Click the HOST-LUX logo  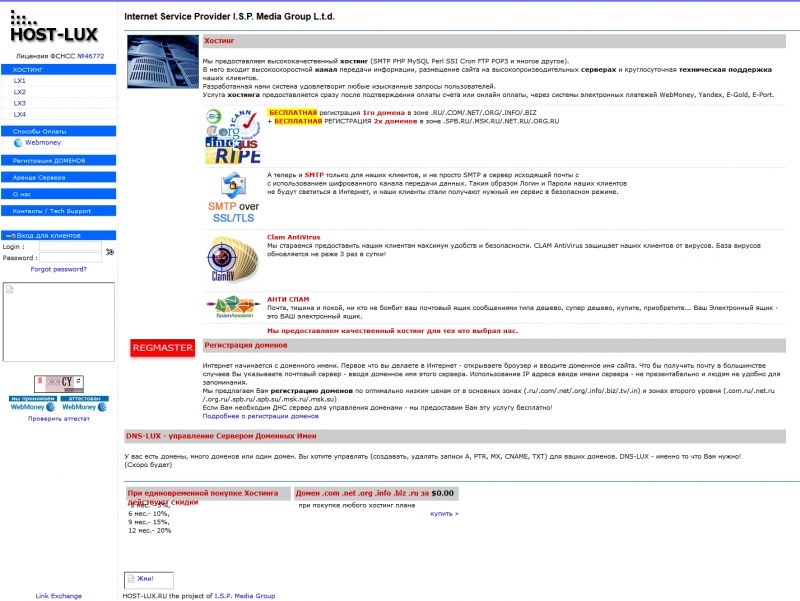(54, 27)
